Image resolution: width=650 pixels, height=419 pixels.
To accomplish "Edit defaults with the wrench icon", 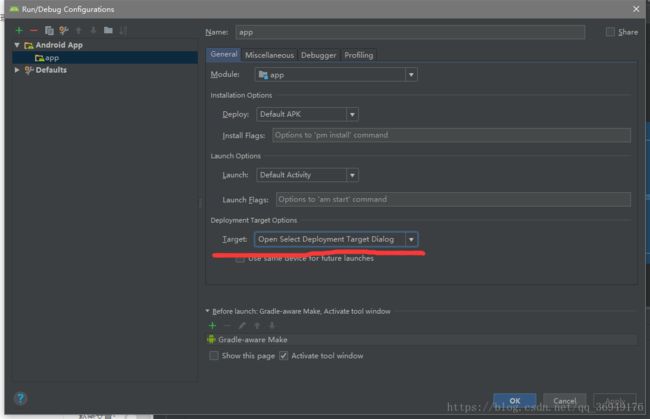I will [x=63, y=30].
